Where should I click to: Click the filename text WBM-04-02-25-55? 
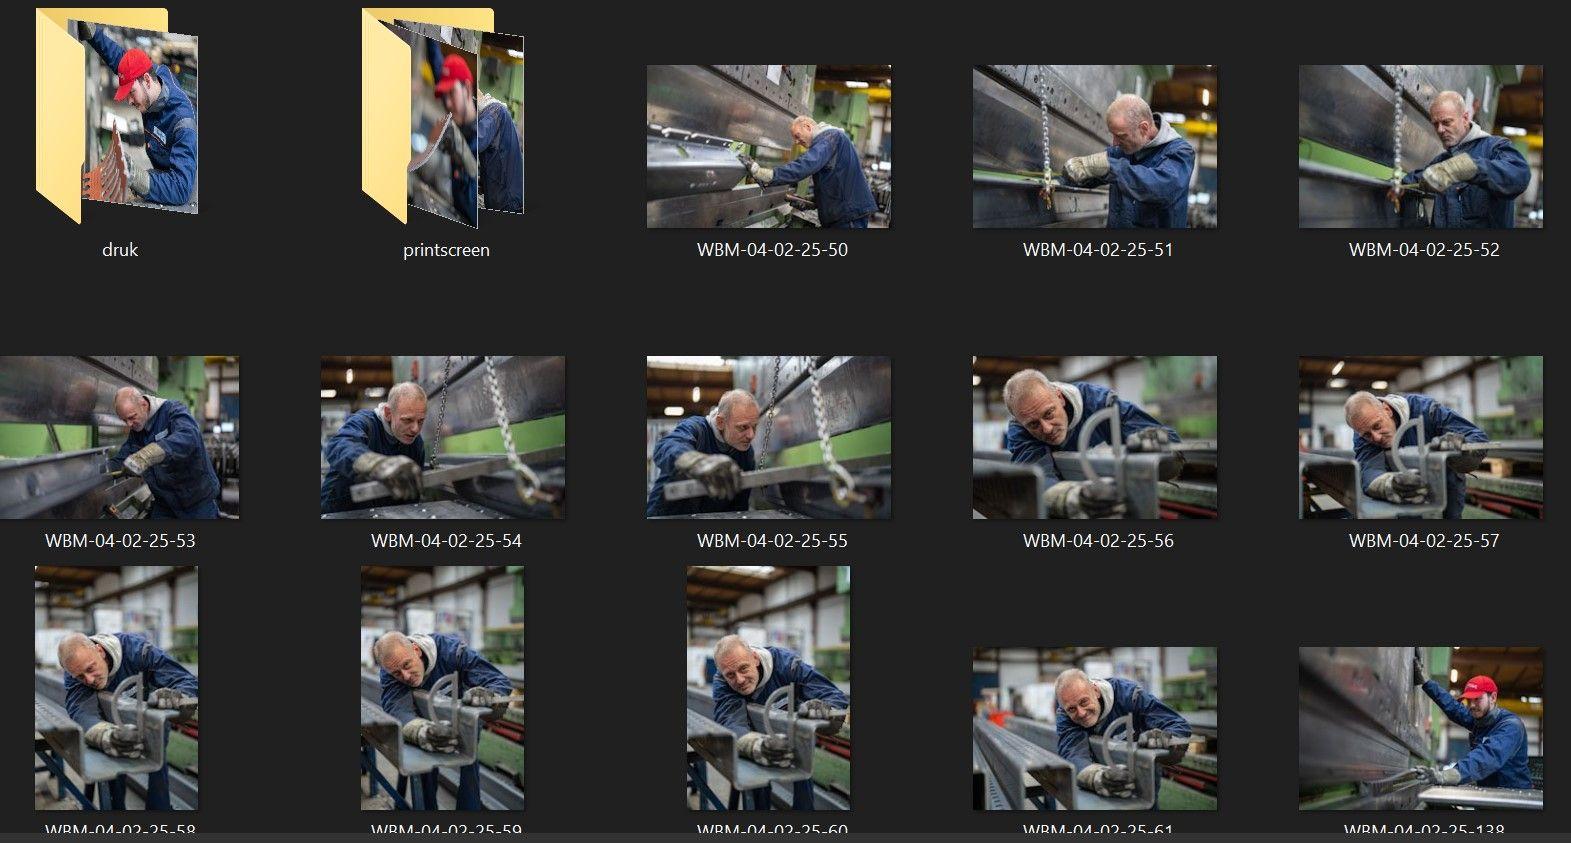click(772, 541)
